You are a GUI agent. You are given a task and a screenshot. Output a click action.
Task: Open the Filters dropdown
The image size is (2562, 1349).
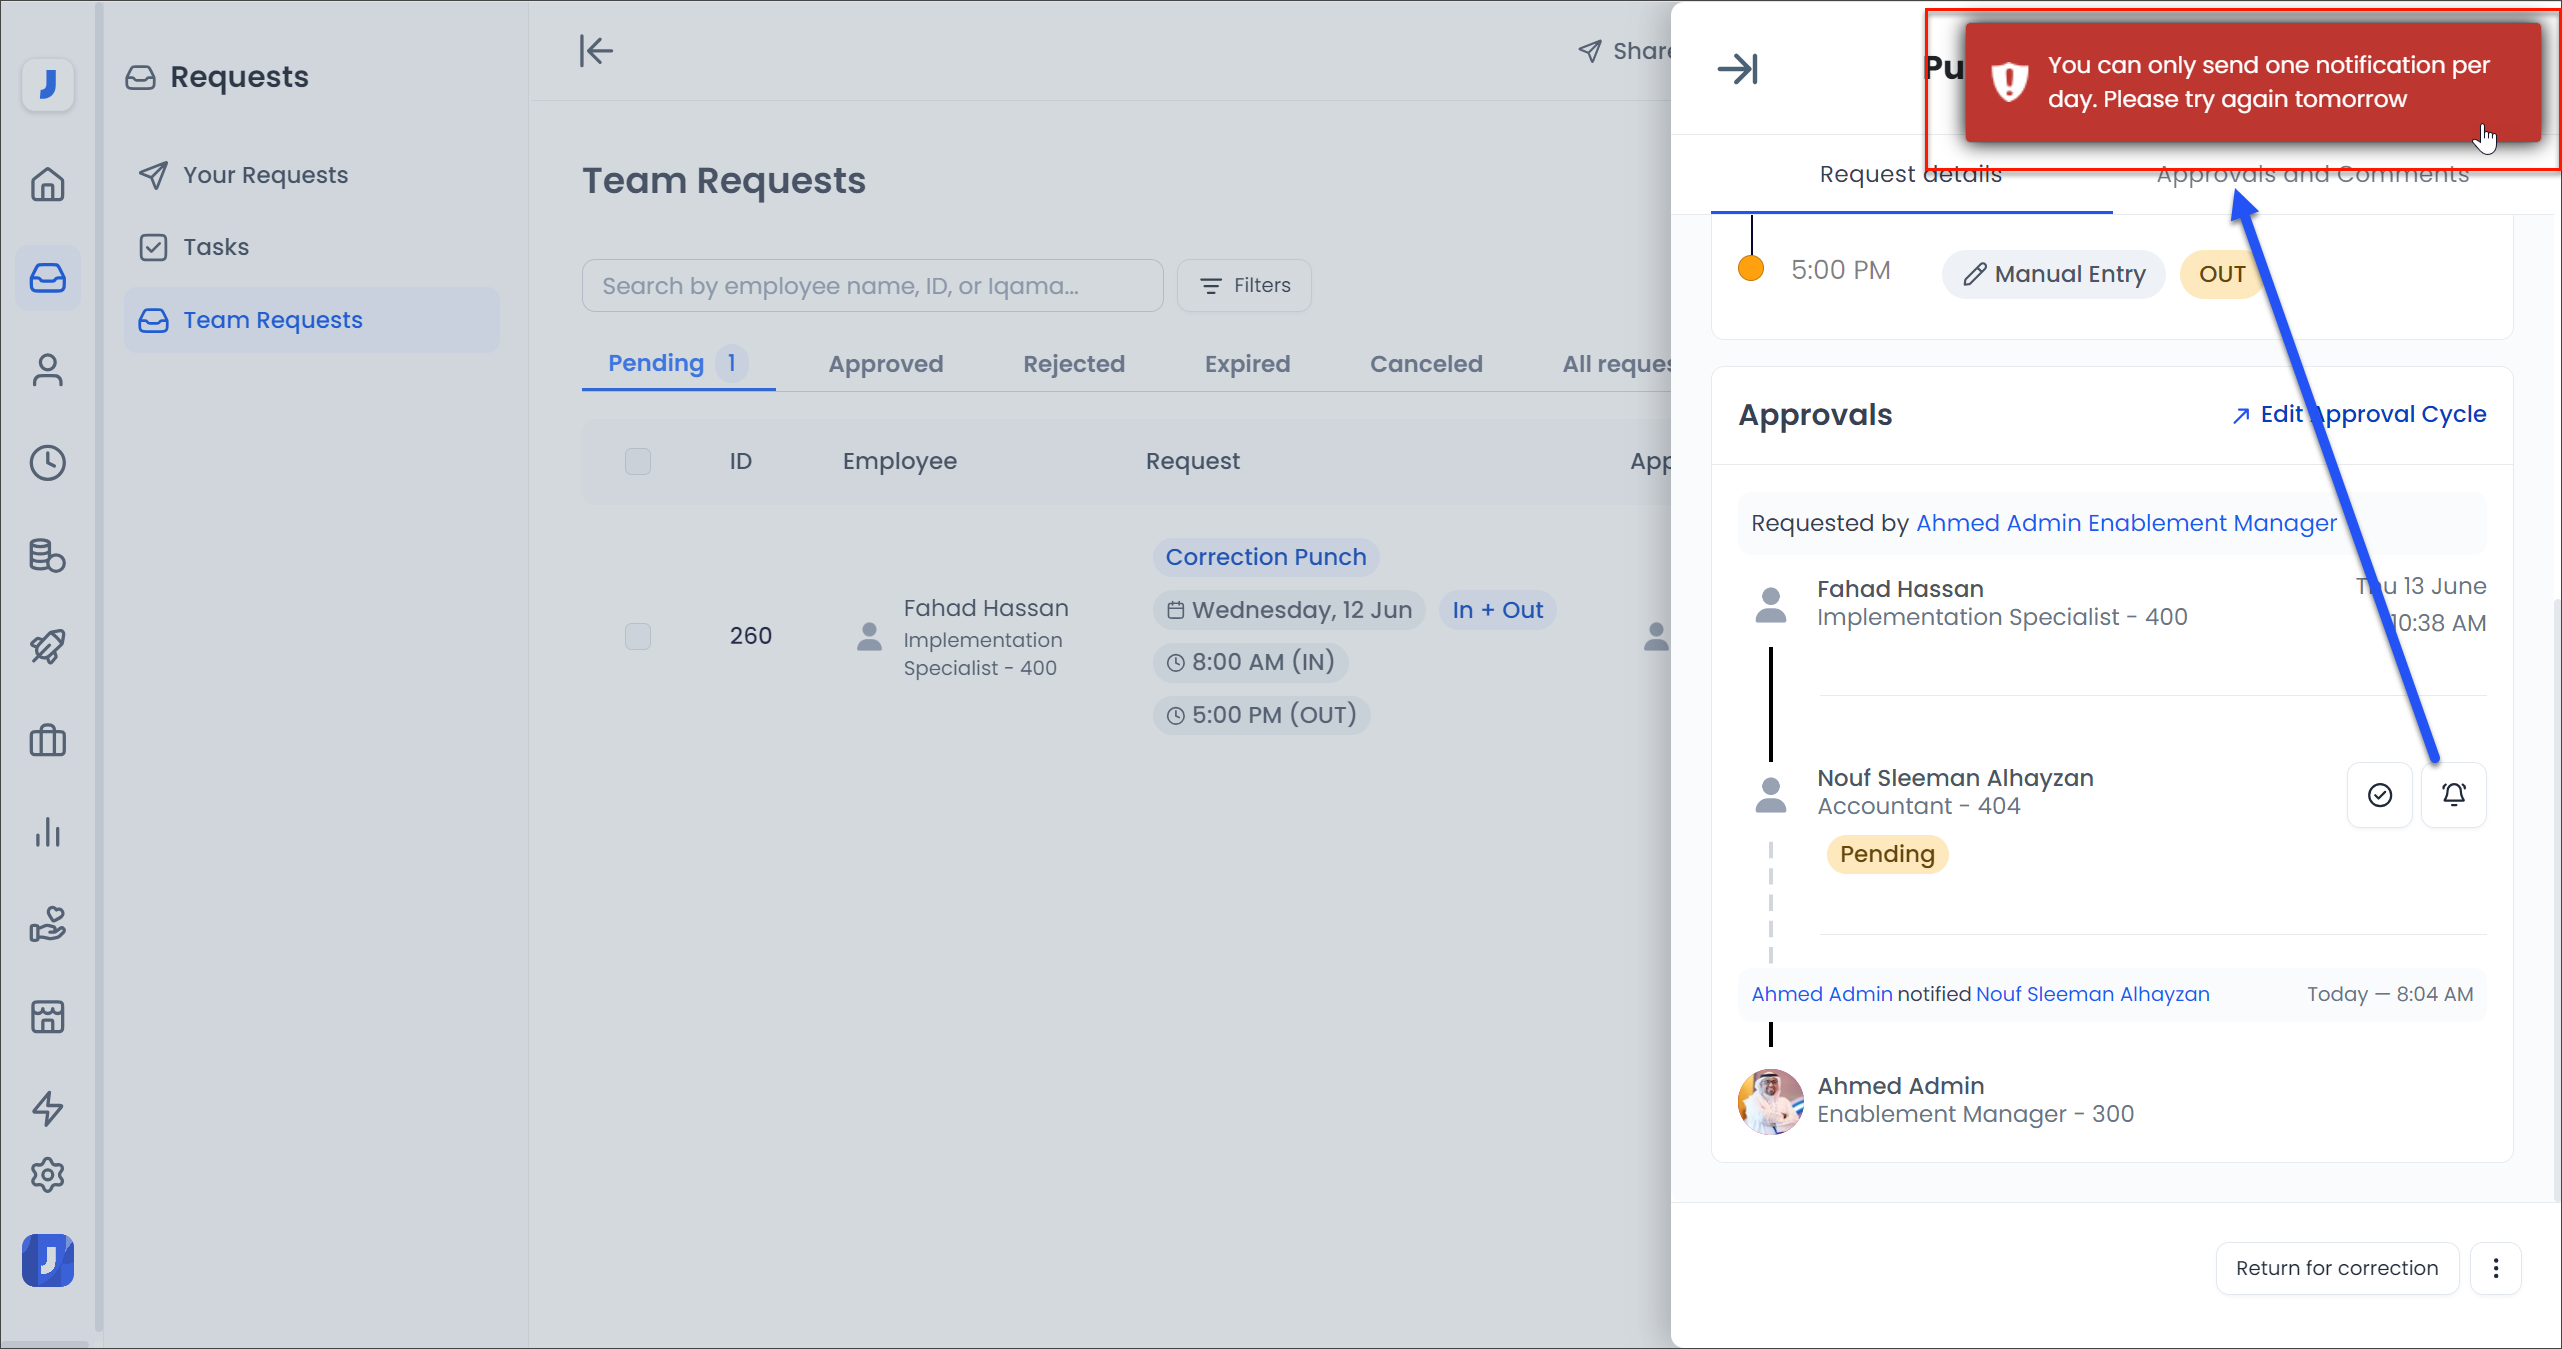click(x=1243, y=285)
